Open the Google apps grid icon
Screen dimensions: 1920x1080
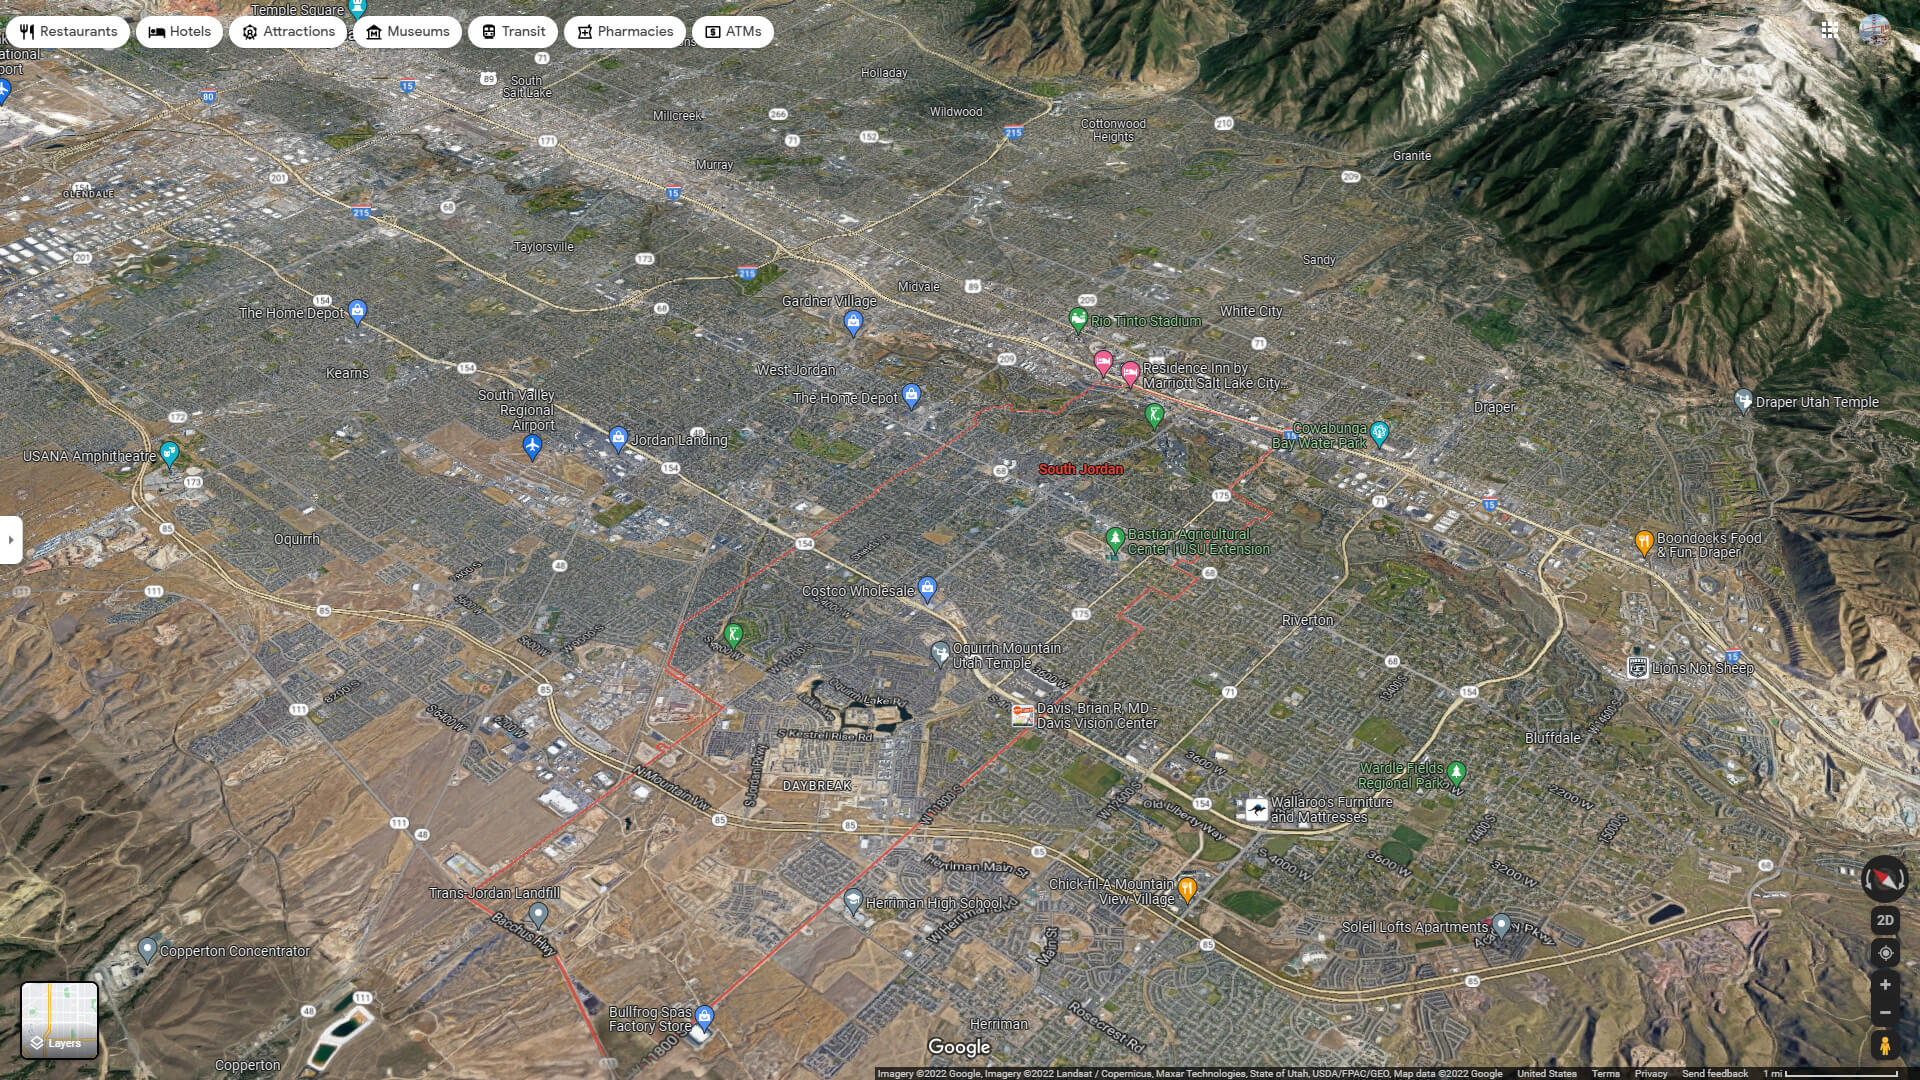coord(1830,30)
